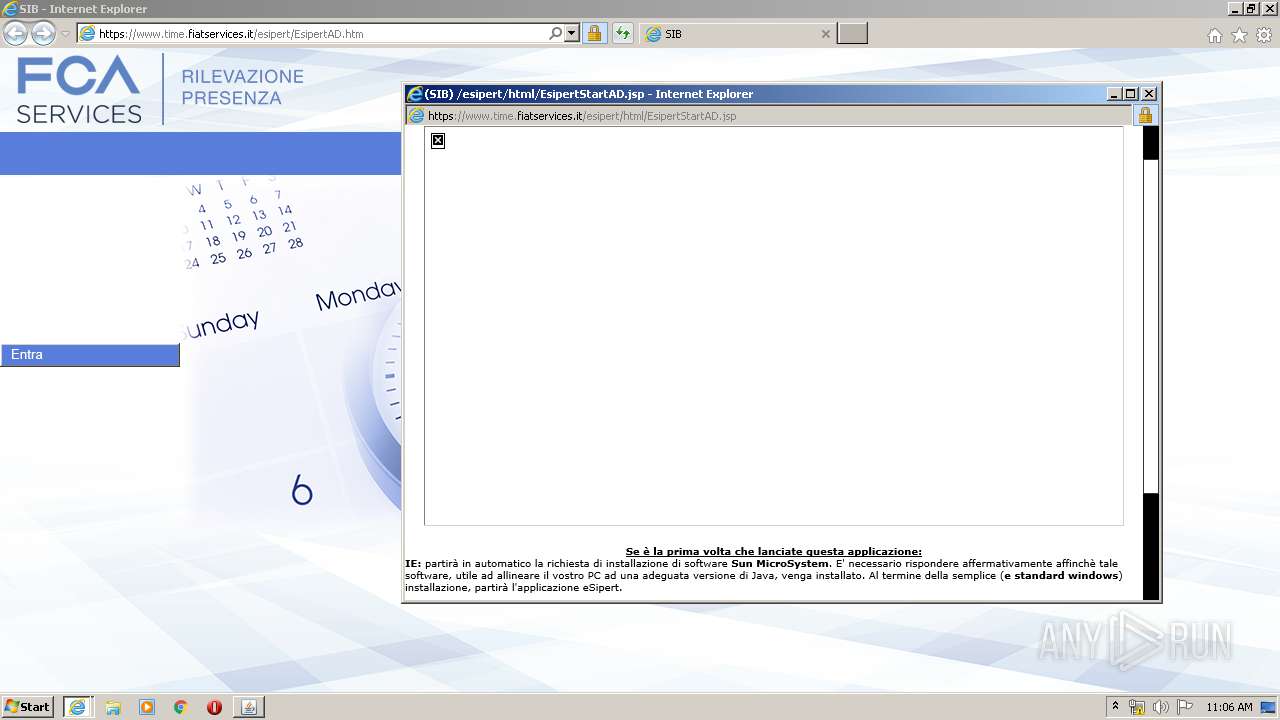Click the popup scrollbar track below the thumb
The width and height of the screenshot is (1280, 720).
(x=1151, y=545)
